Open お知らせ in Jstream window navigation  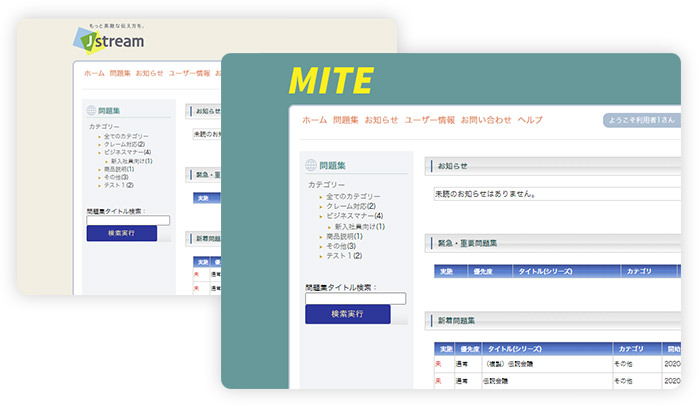pos(149,73)
